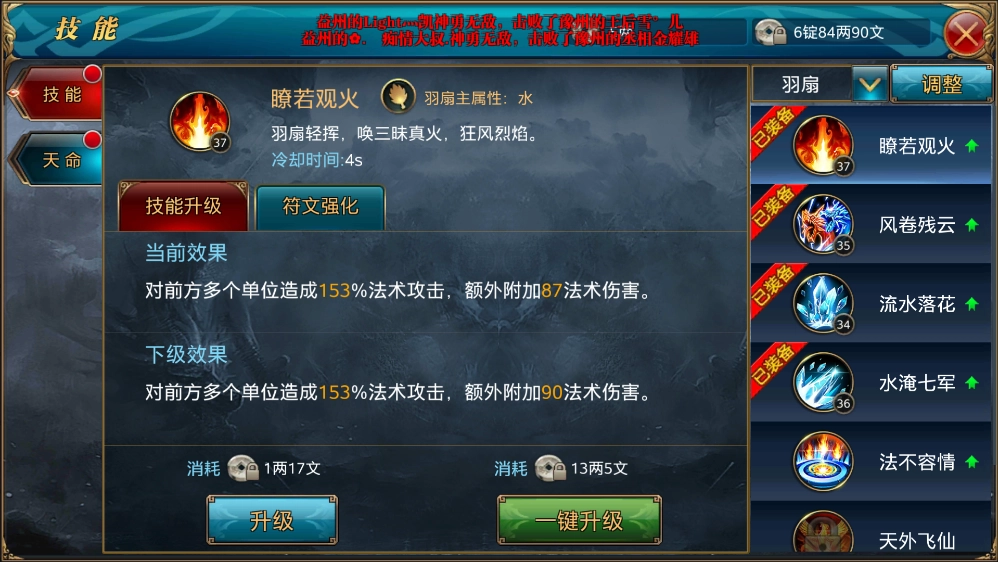Select the 法不容情 flame ring skill icon

(823, 461)
